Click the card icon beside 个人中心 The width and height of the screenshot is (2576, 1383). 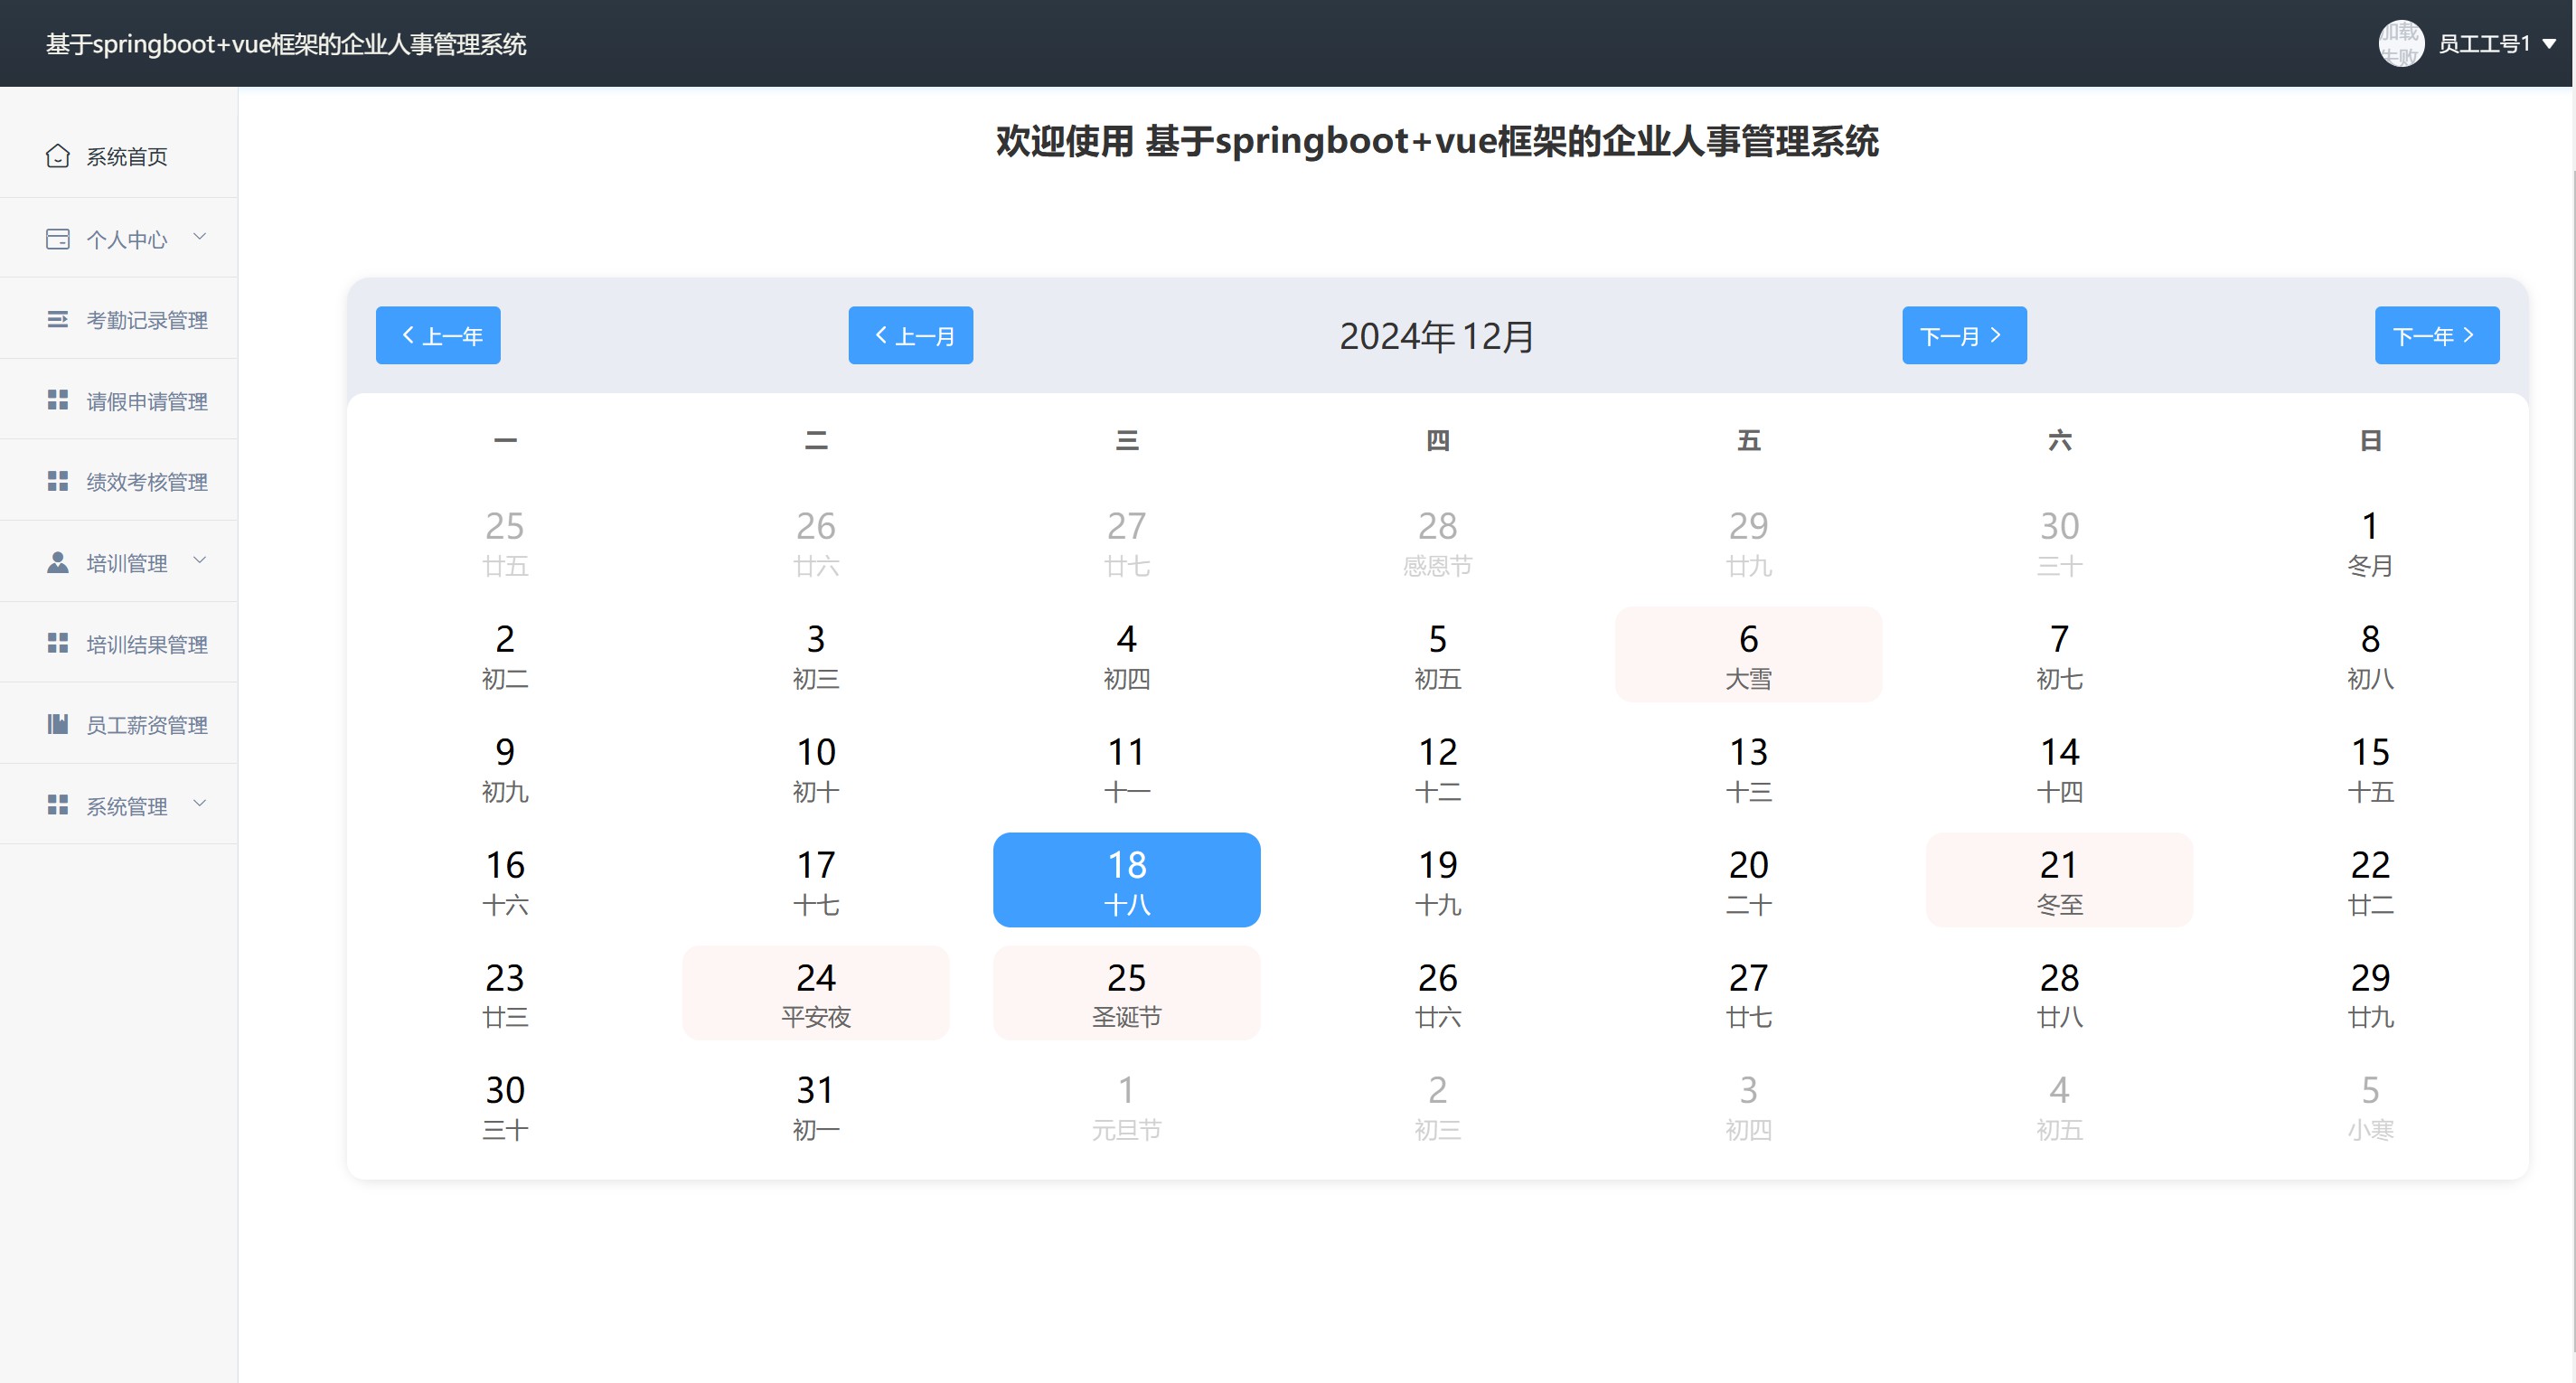pos(58,239)
